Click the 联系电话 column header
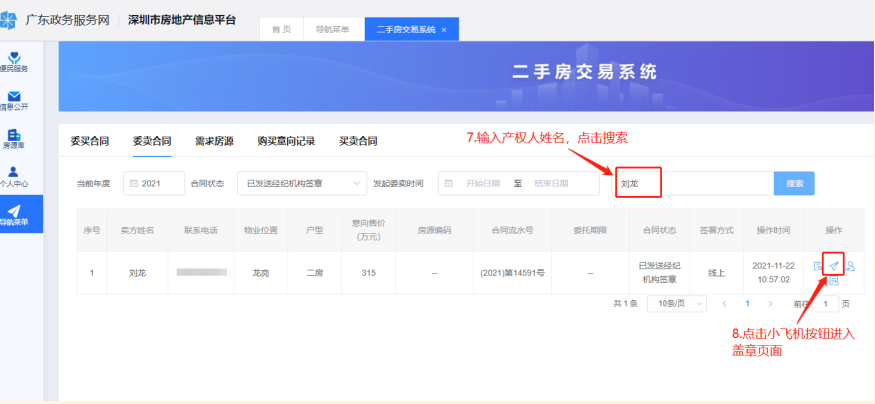This screenshot has width=875, height=404. tap(201, 230)
